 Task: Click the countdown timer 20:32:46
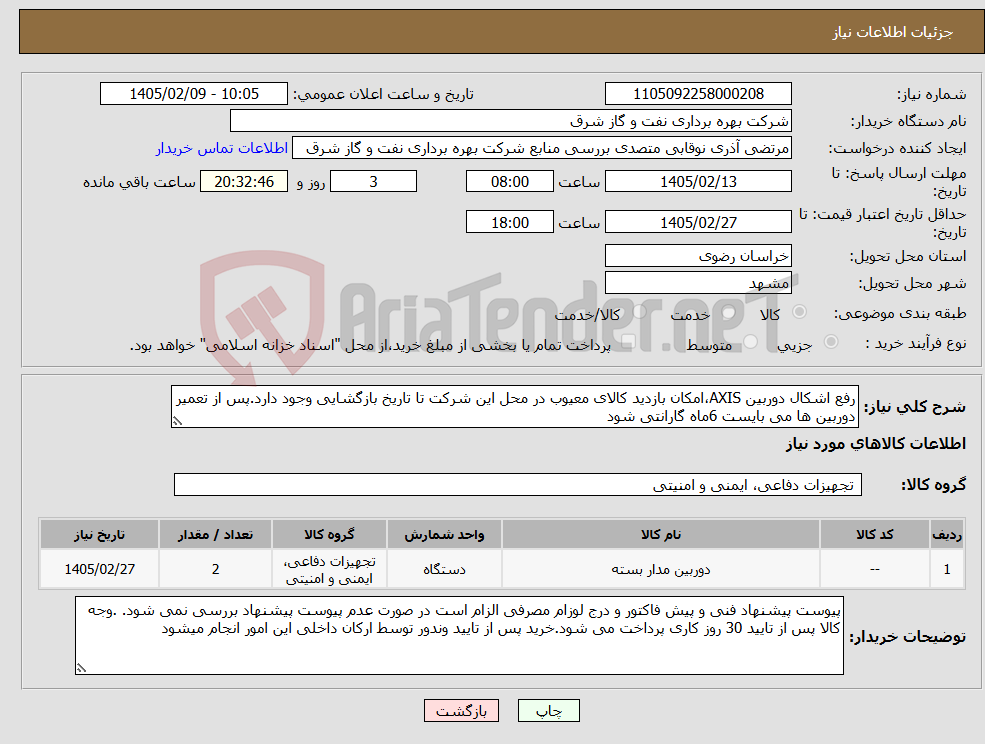(x=244, y=182)
